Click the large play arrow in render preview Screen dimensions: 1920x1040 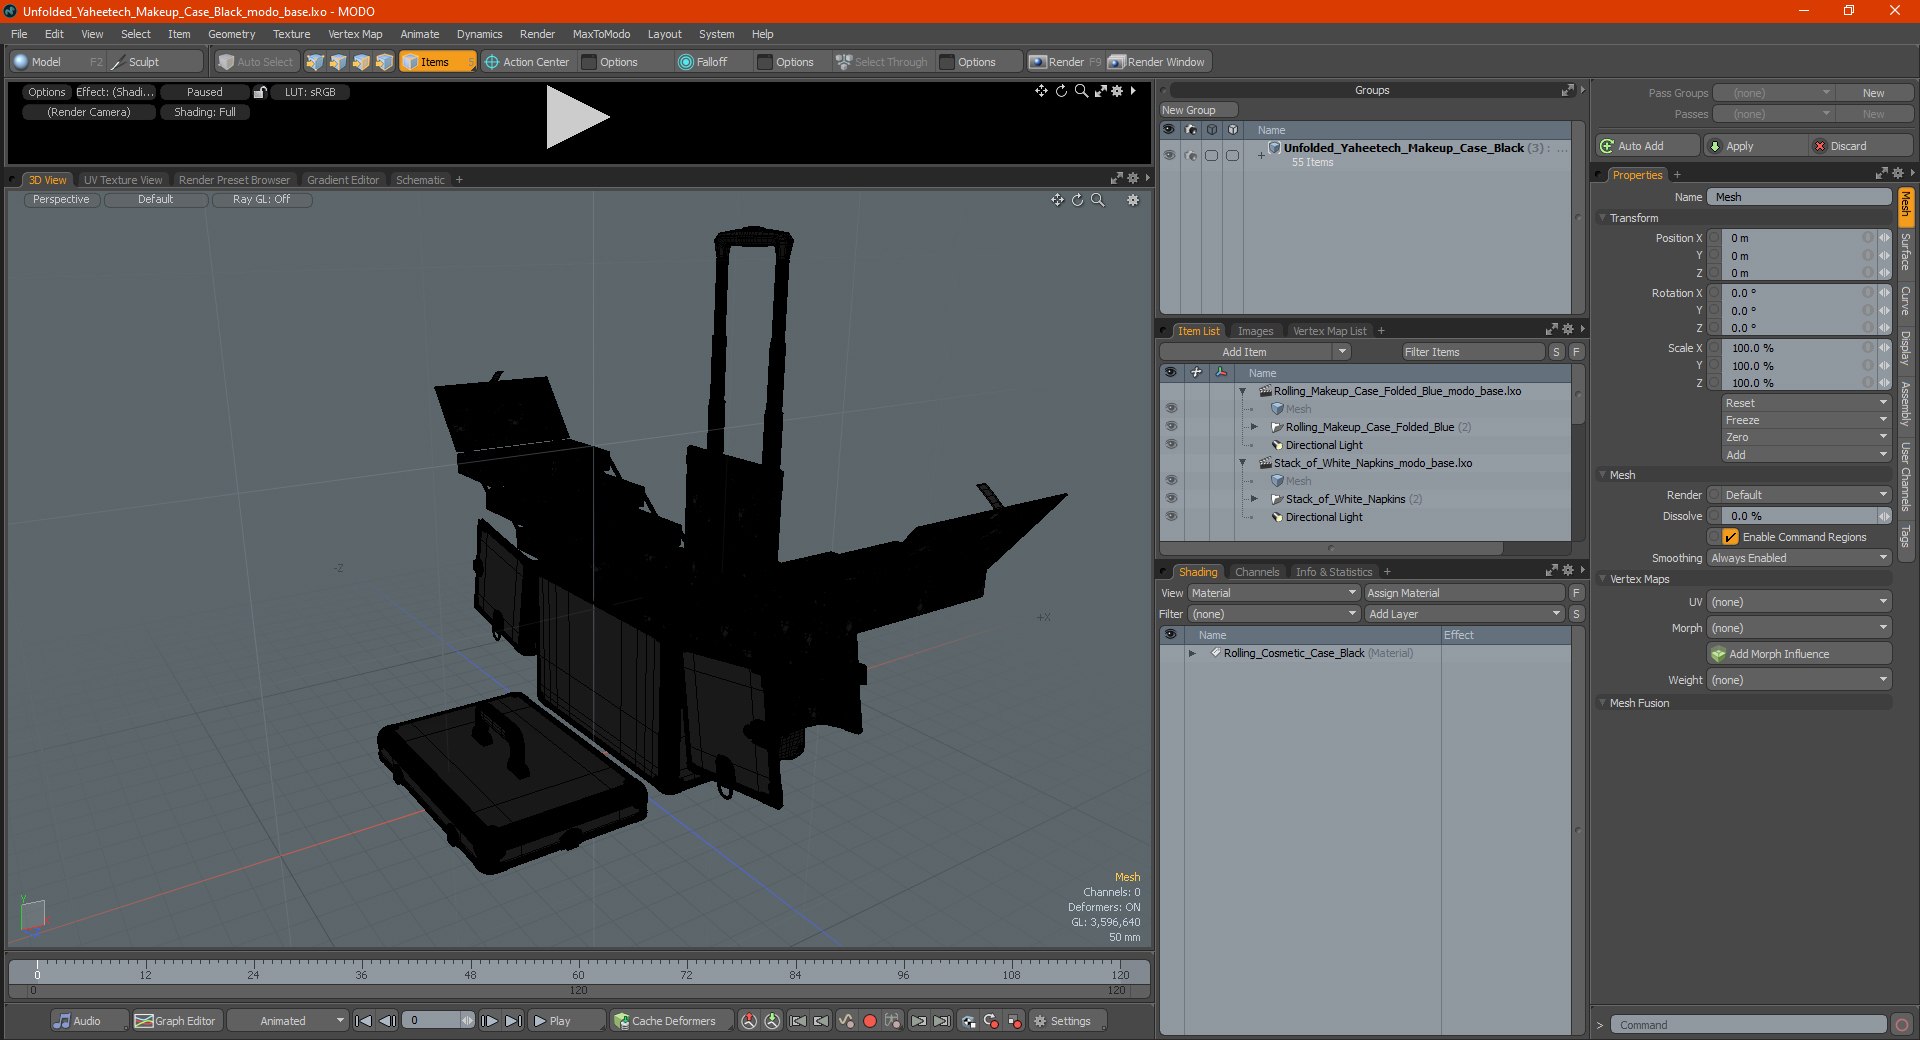577,117
